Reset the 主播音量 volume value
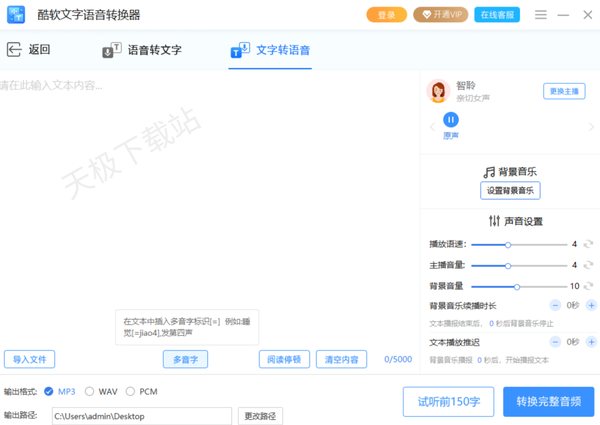The height and width of the screenshot is (425, 600). click(589, 265)
